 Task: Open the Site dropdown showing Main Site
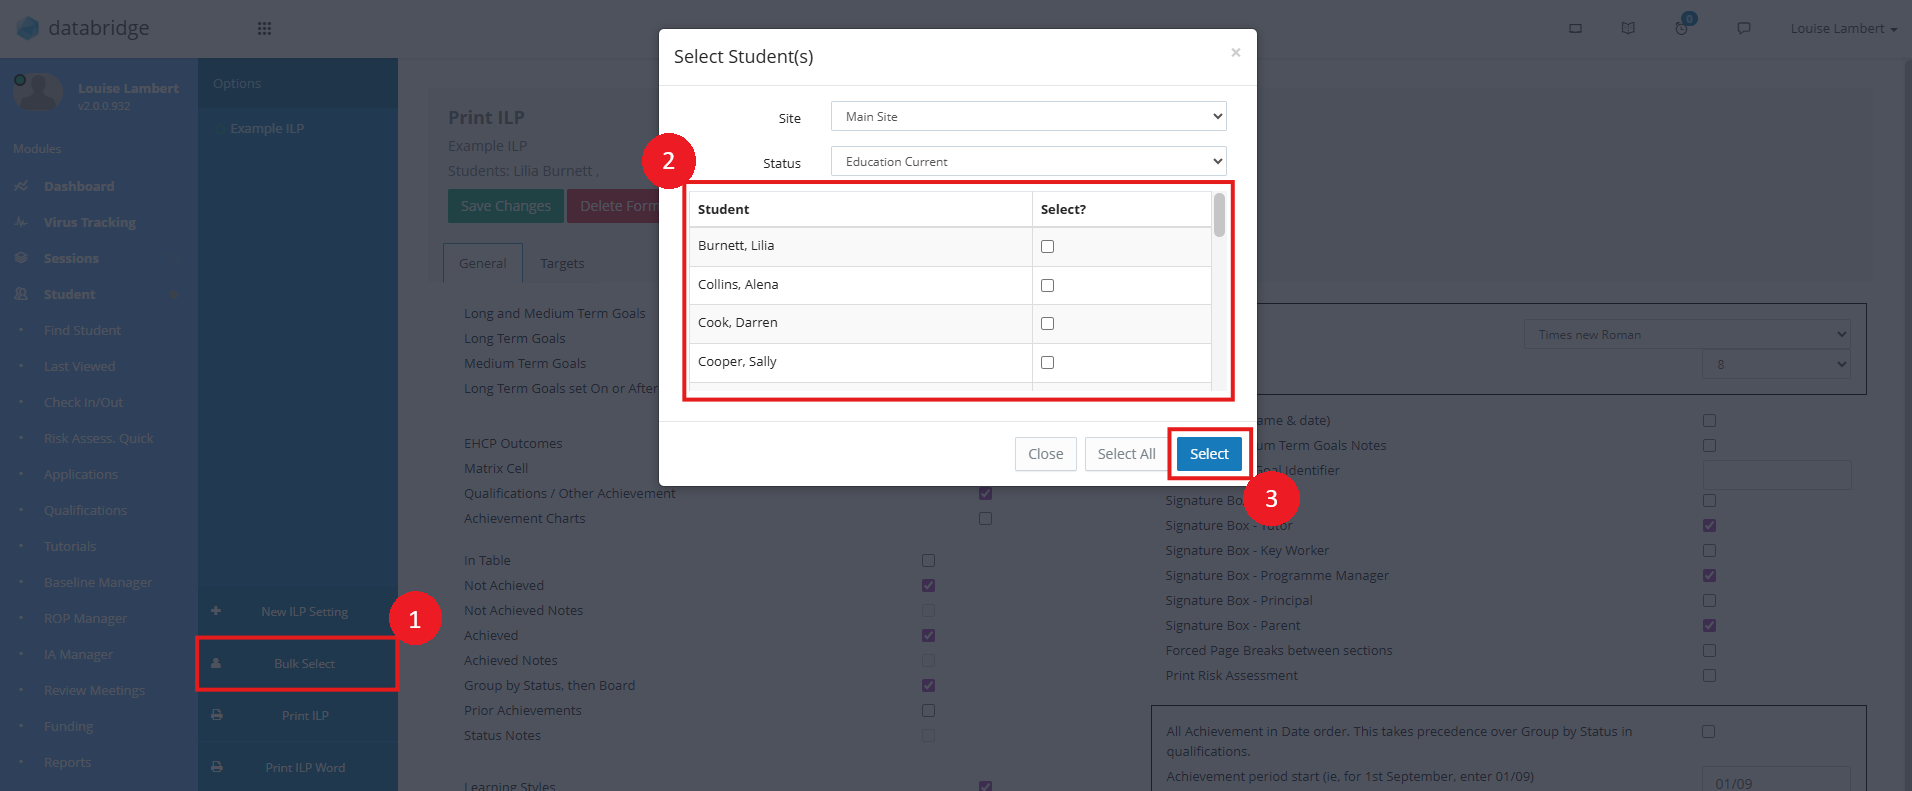pyautogui.click(x=1028, y=117)
